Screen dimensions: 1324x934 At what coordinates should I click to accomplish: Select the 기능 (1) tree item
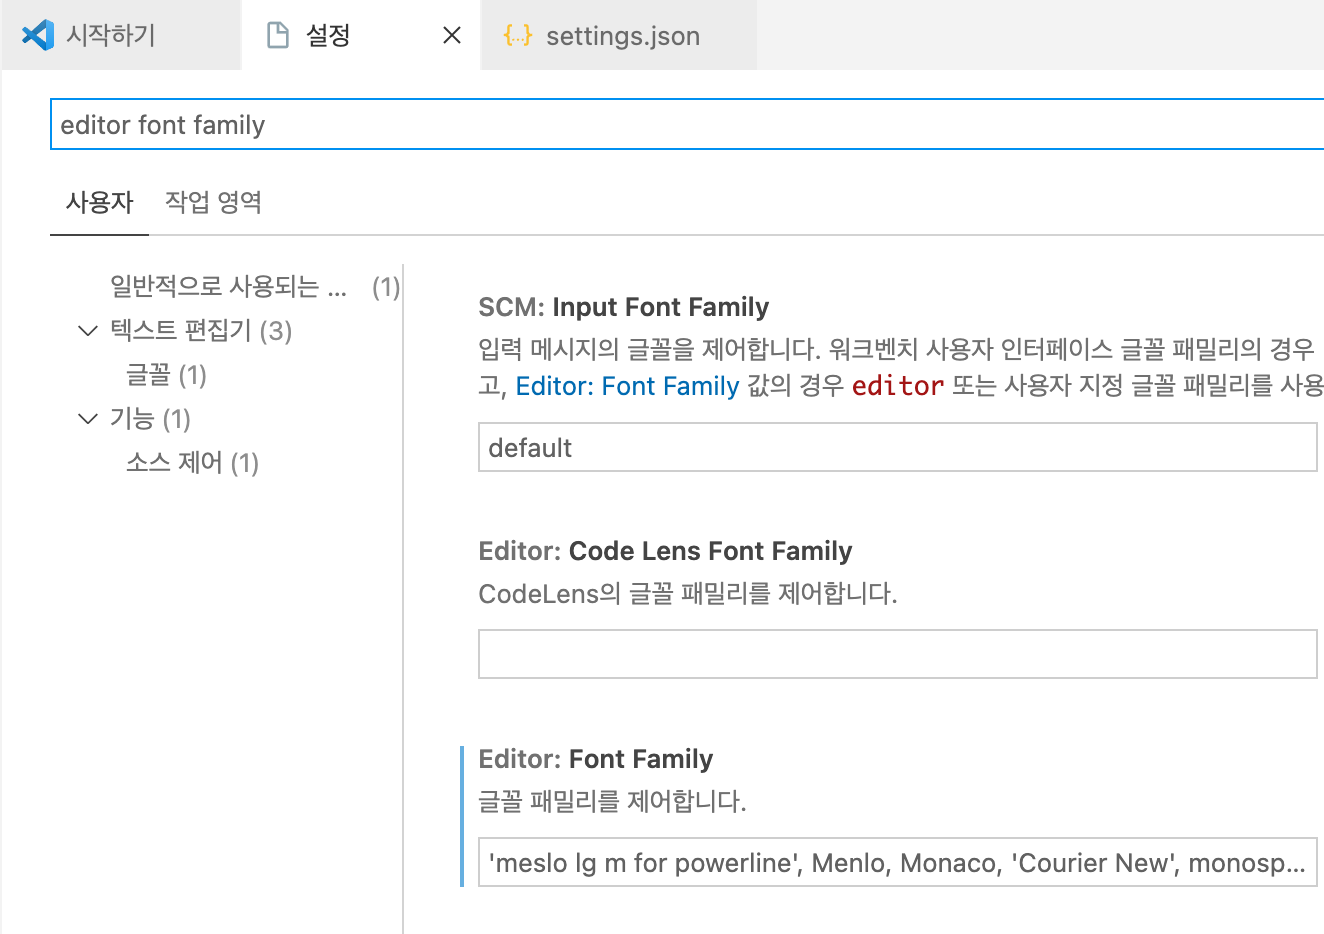(150, 419)
